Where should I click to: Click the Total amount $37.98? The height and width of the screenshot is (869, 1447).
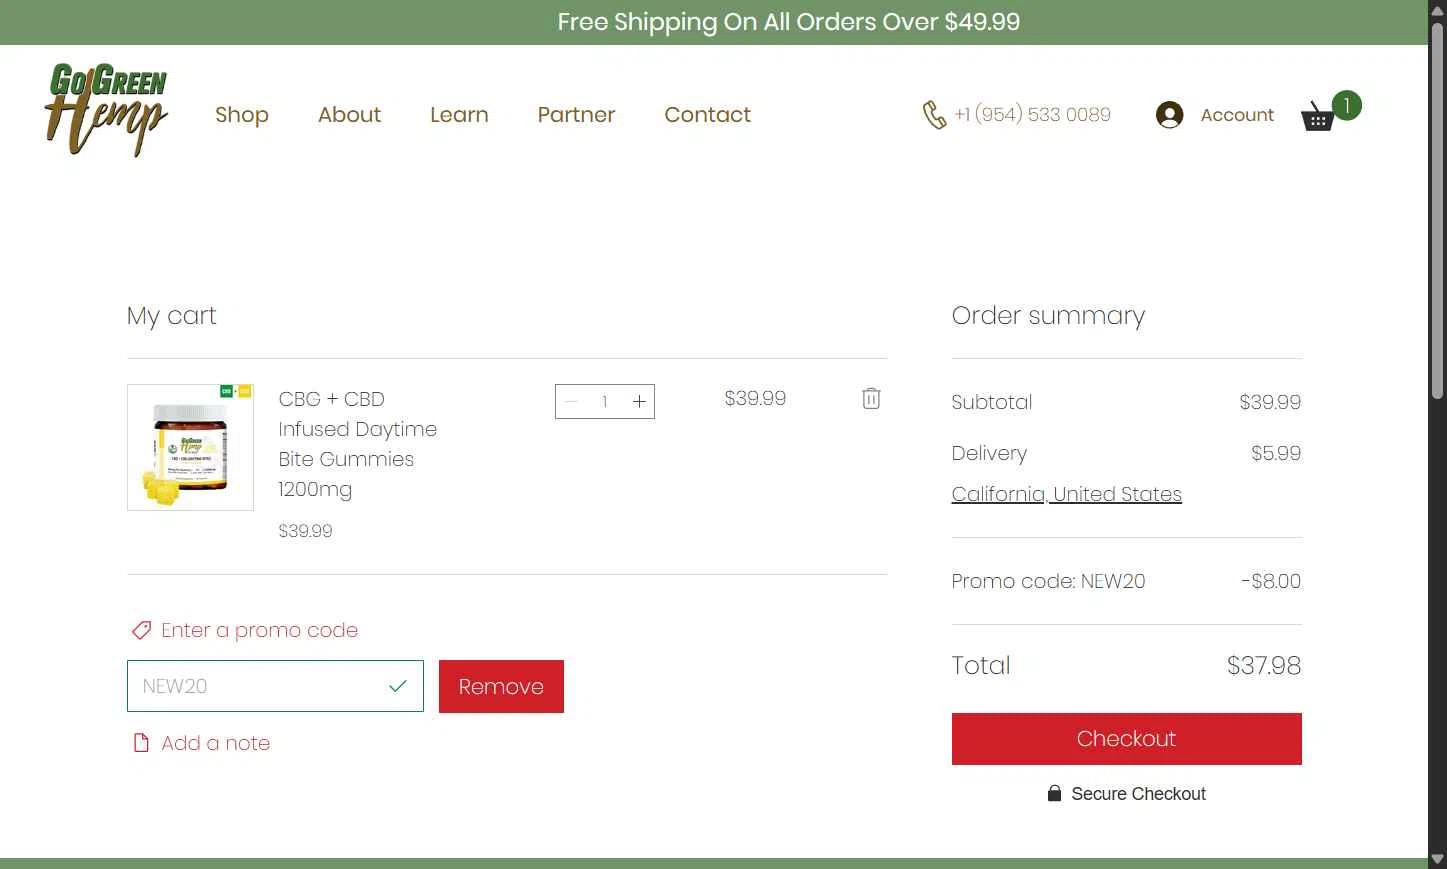click(1264, 666)
